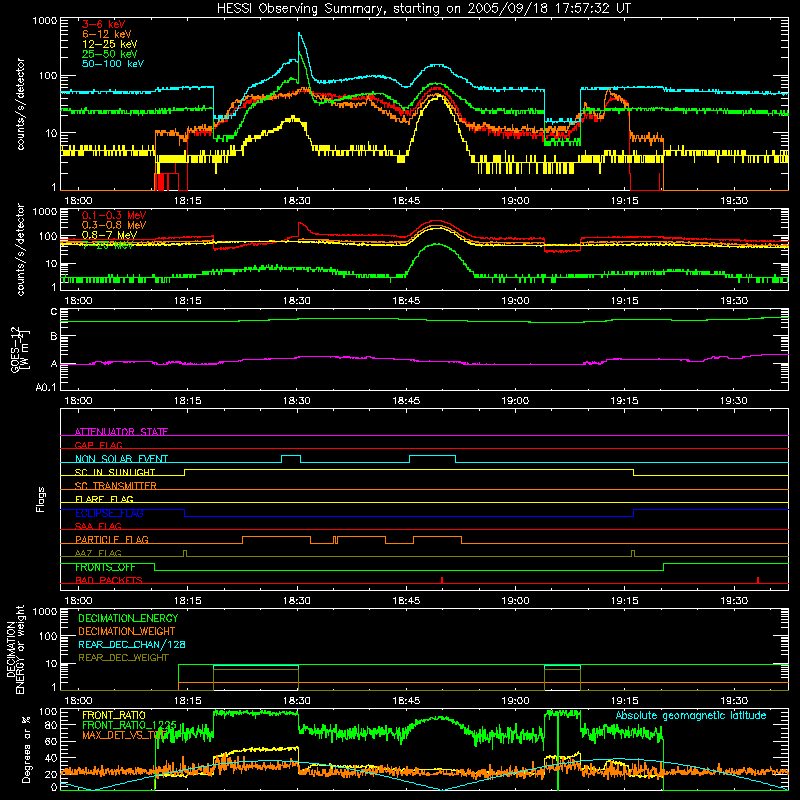Click the 1000 tick on the top keV panel

pos(45,21)
